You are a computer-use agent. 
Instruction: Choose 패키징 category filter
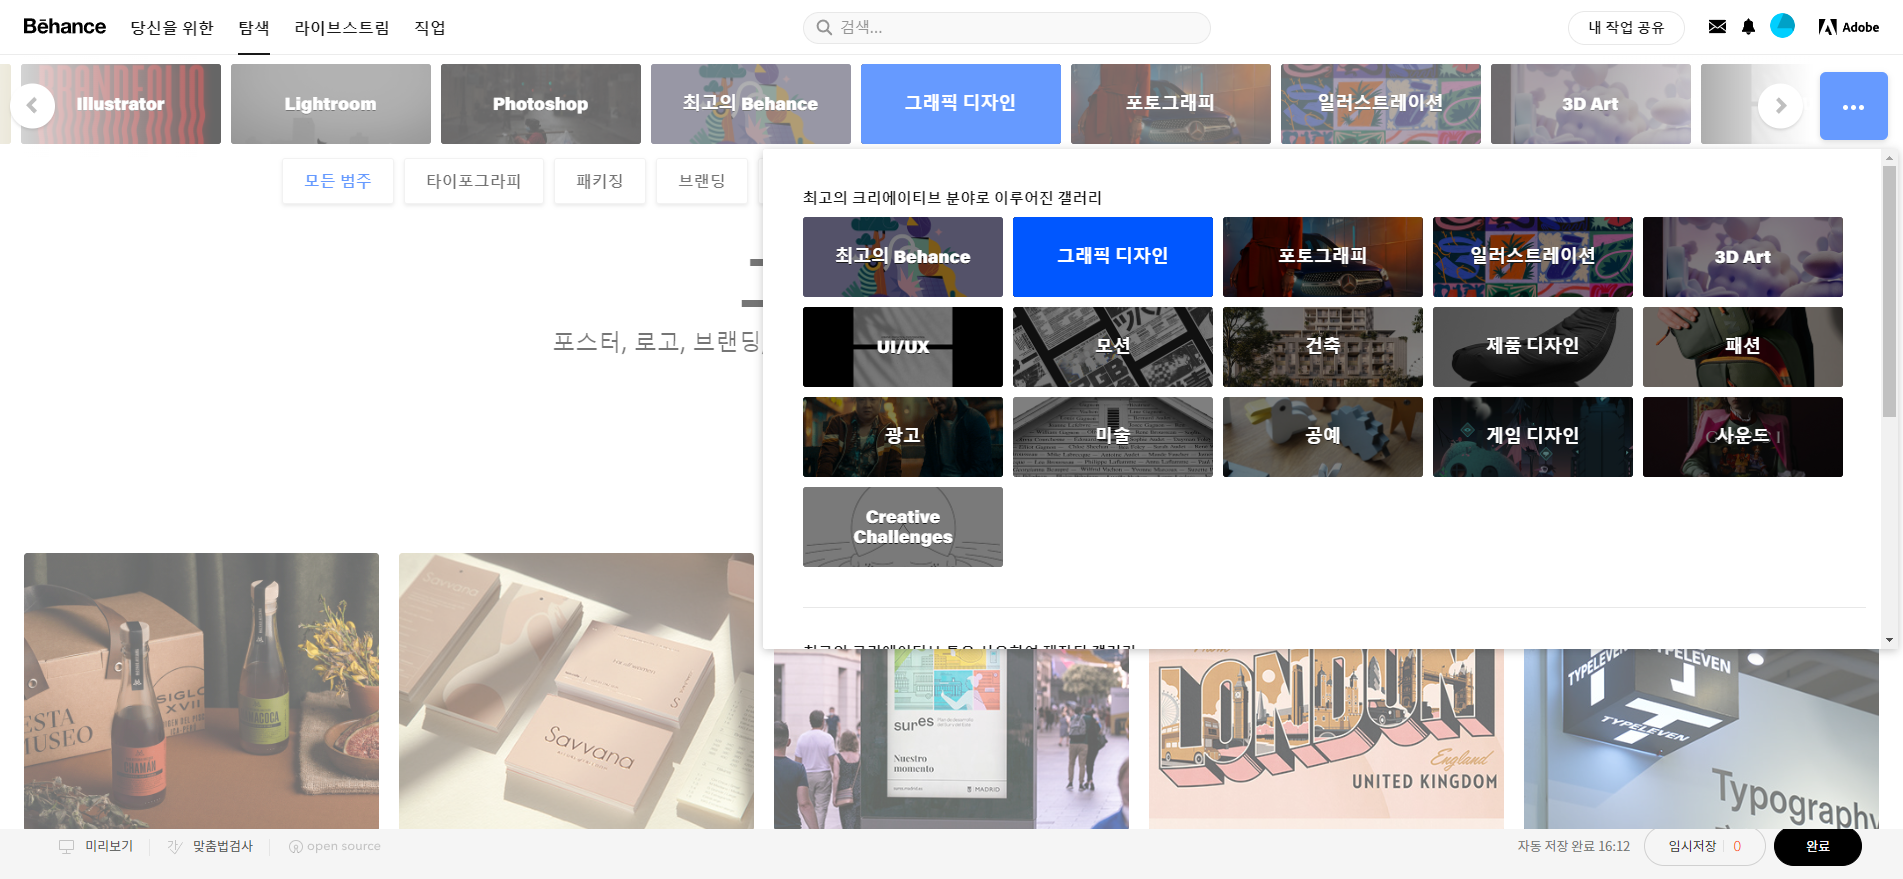click(x=600, y=181)
